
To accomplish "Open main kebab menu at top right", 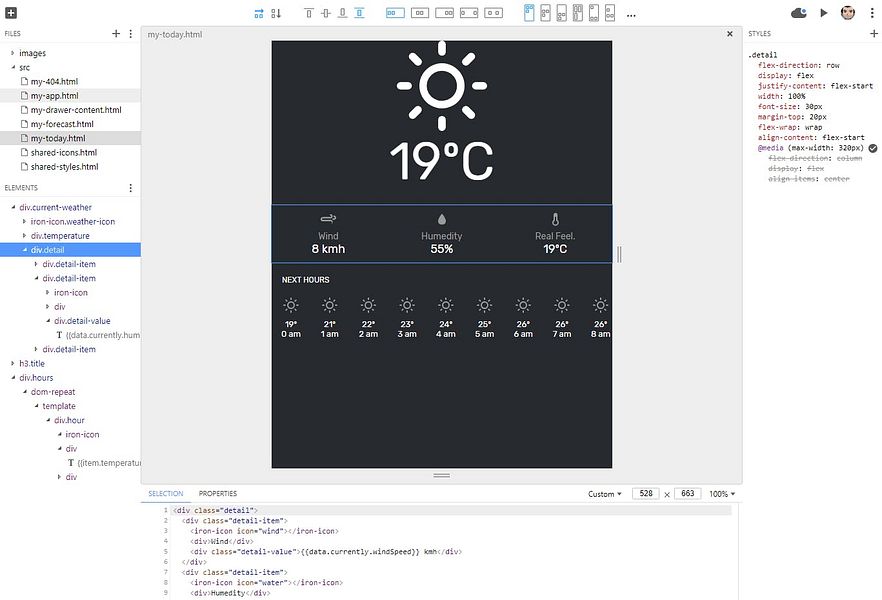I will click(x=872, y=13).
